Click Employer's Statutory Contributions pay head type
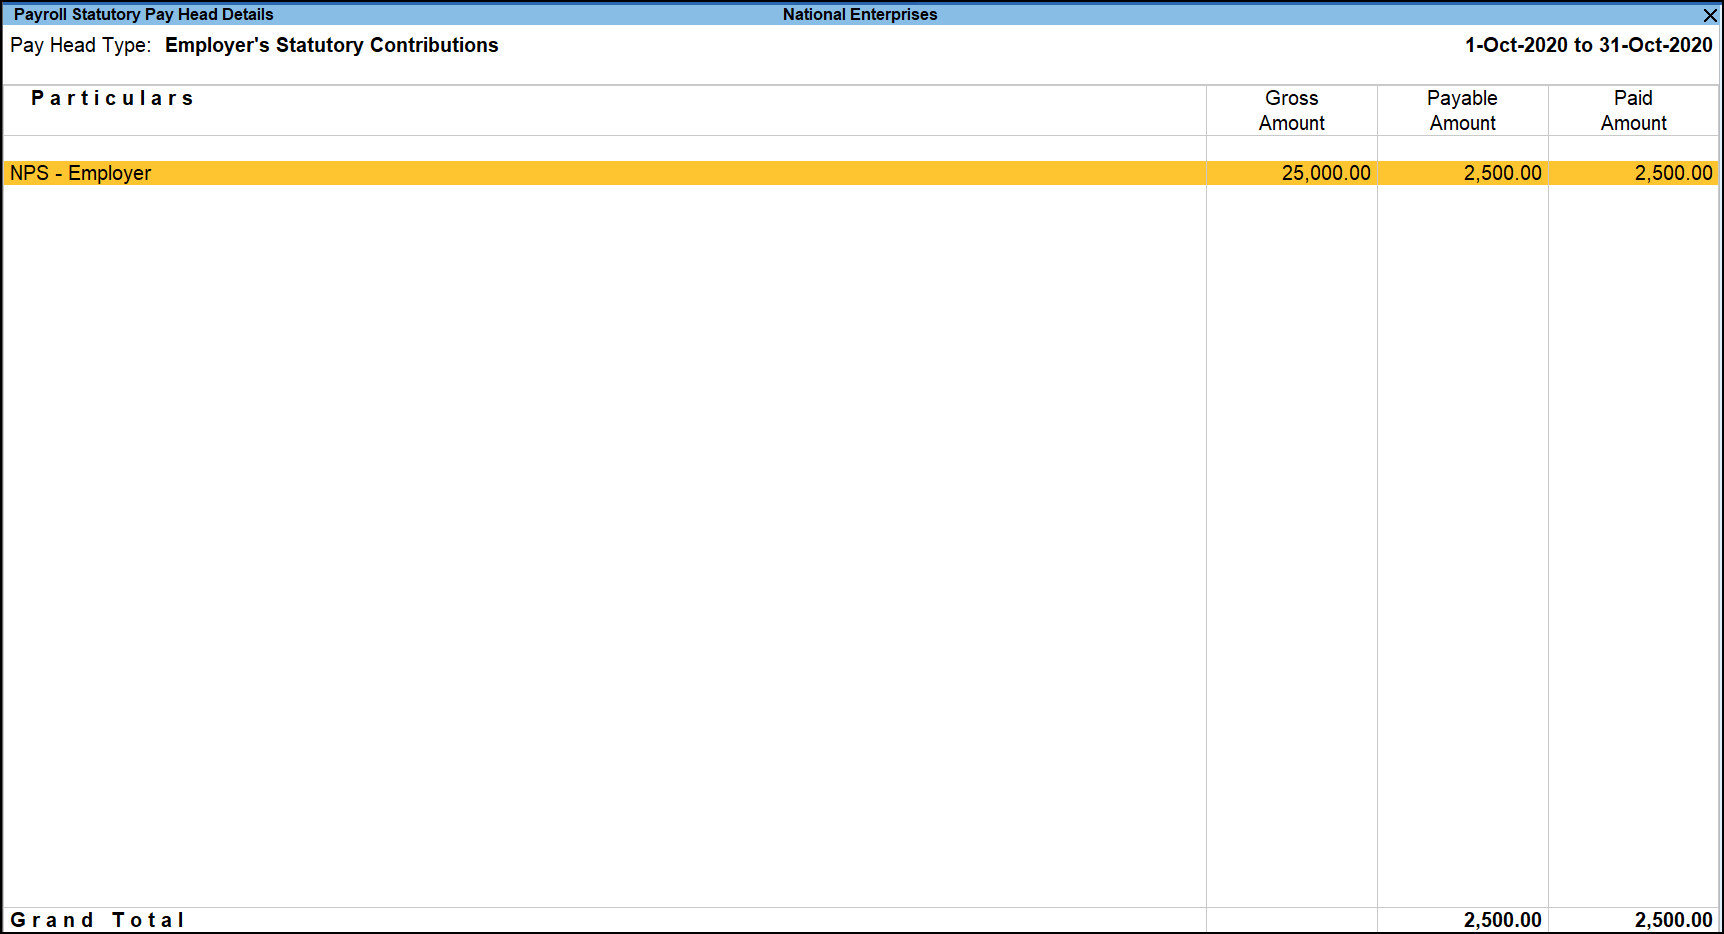This screenshot has height=934, width=1724. (331, 45)
